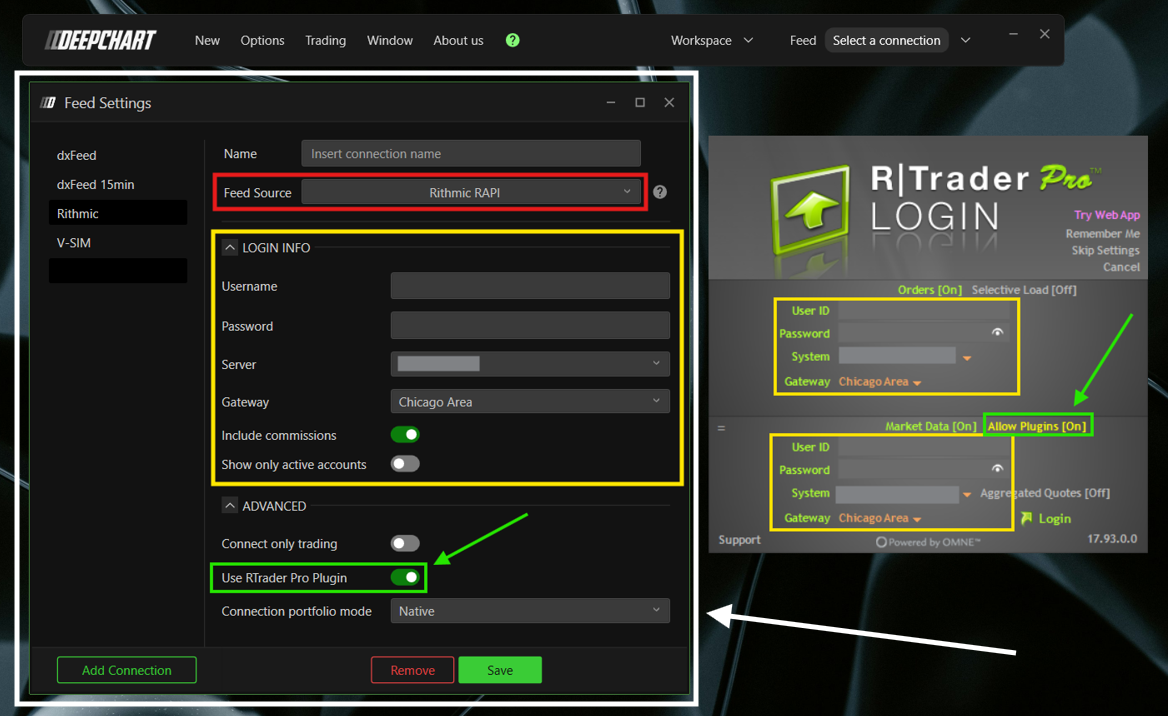Toggle Selective Load [Off] in RTrader login
The image size is (1168, 716).
coord(1023,290)
